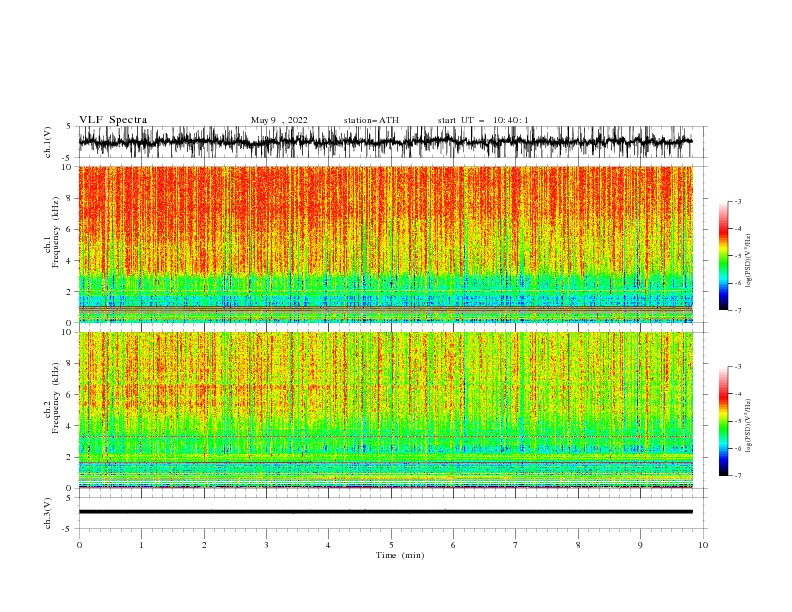Click the ch.1 spectrogram colorbar
This screenshot has height=612, width=792.
click(723, 256)
